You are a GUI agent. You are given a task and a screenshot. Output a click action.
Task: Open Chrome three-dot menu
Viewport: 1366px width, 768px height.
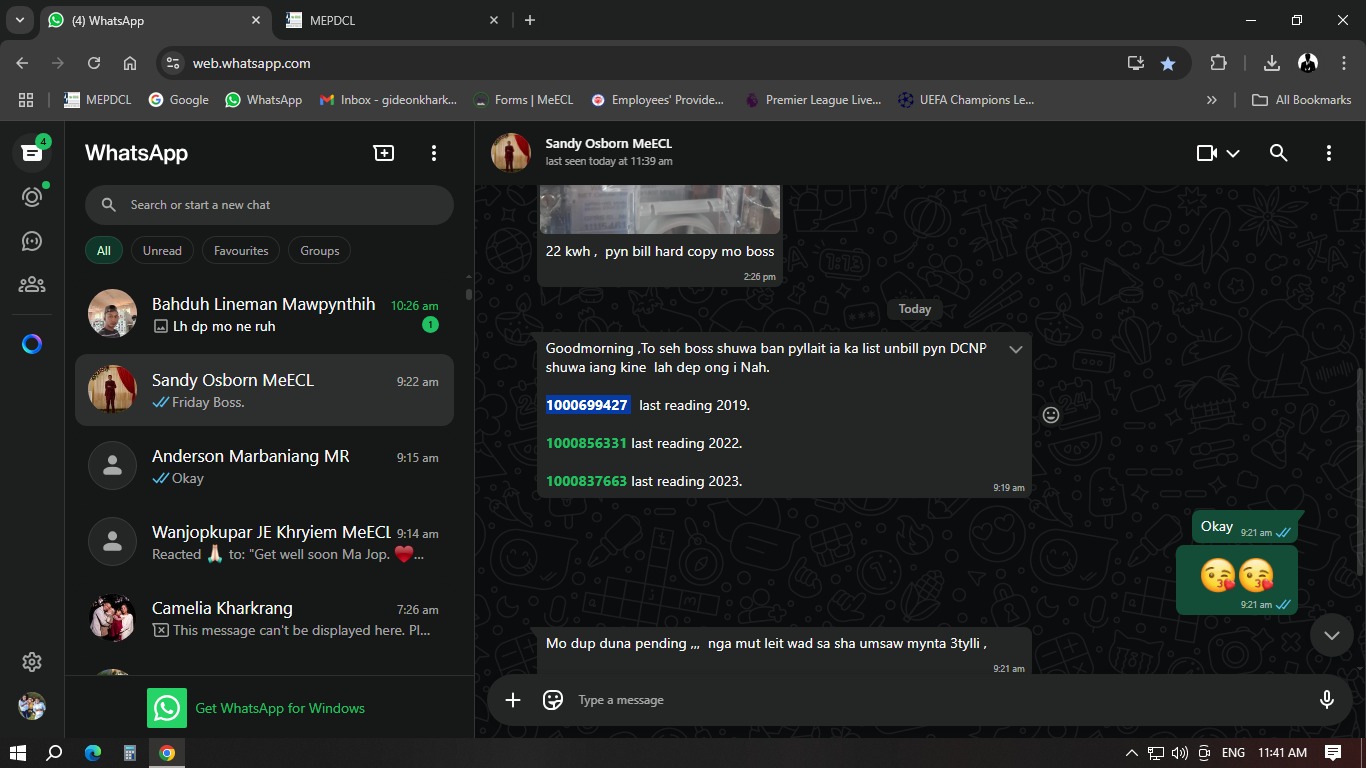pyautogui.click(x=1342, y=63)
